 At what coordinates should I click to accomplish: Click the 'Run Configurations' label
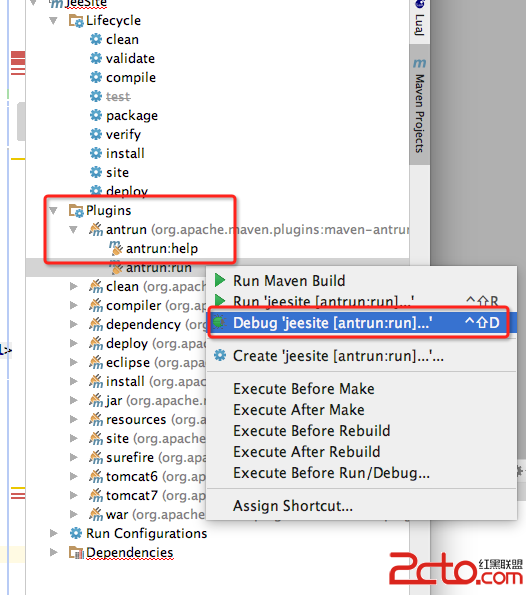click(146, 533)
